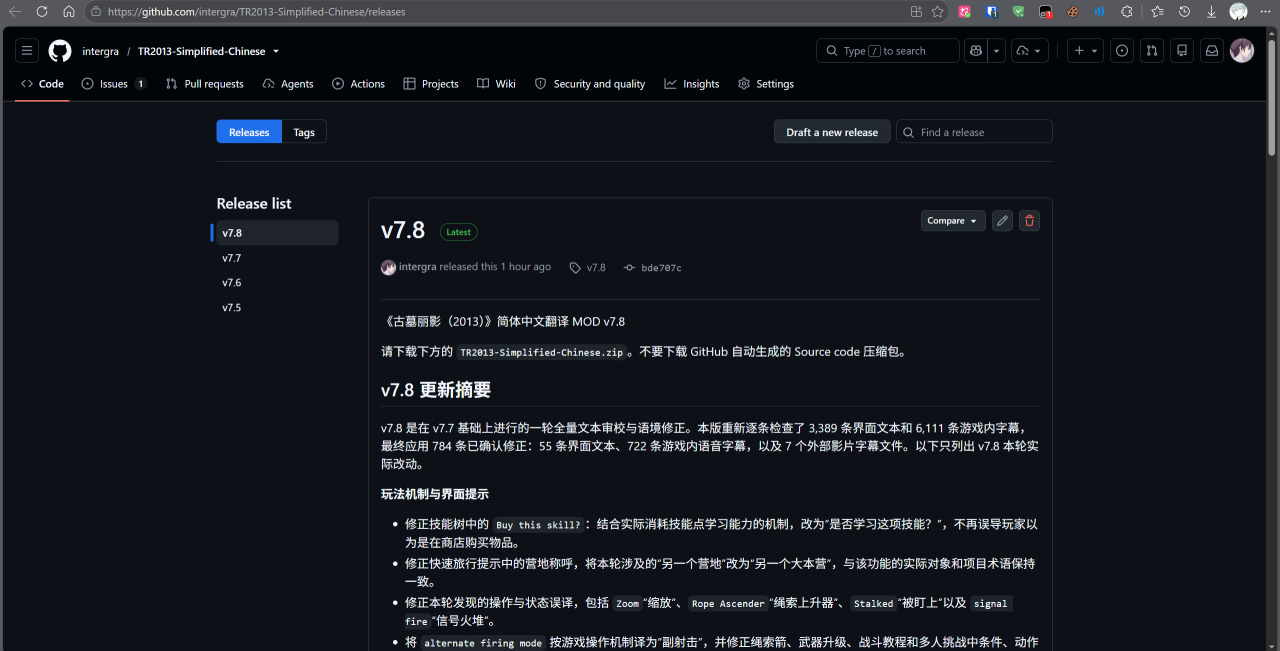Open the Create new plus dropdown
The image size is (1280, 651).
[x=1085, y=51]
